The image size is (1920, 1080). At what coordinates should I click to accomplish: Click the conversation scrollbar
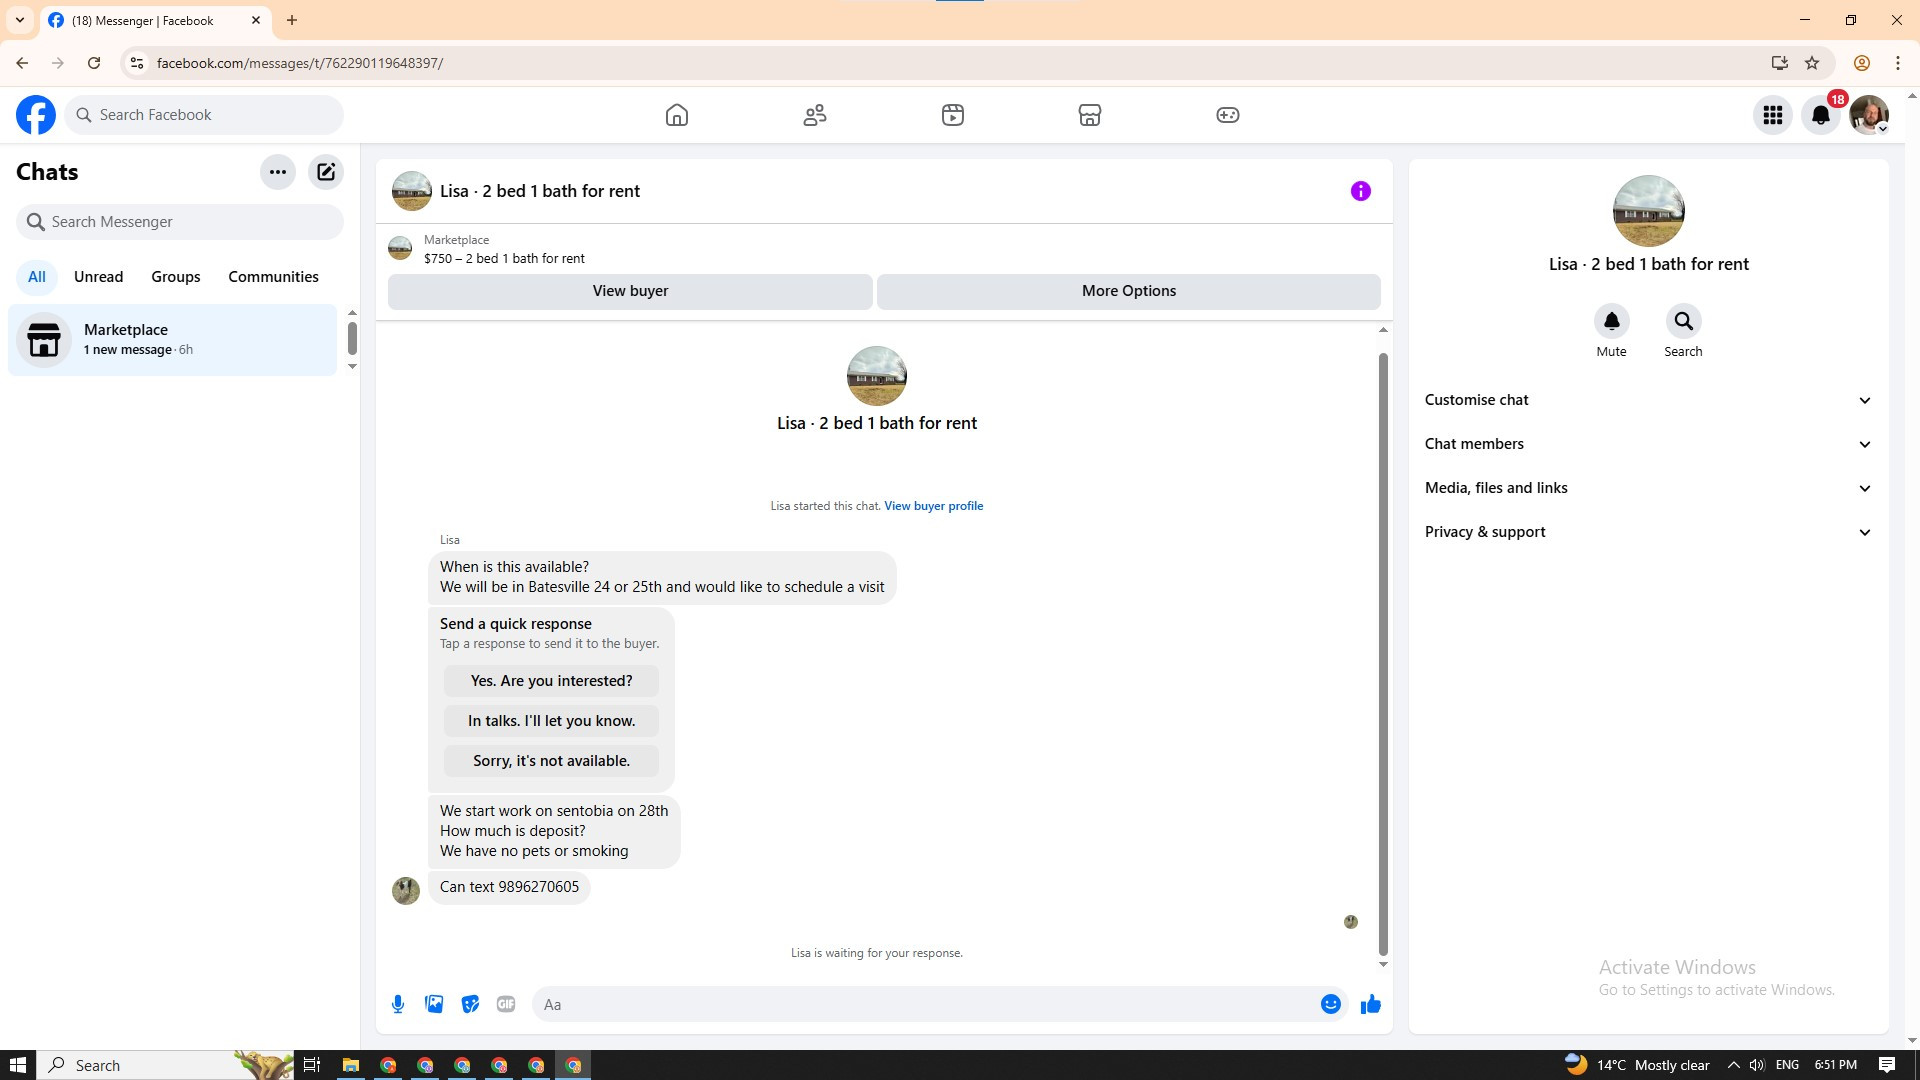point(1383,650)
